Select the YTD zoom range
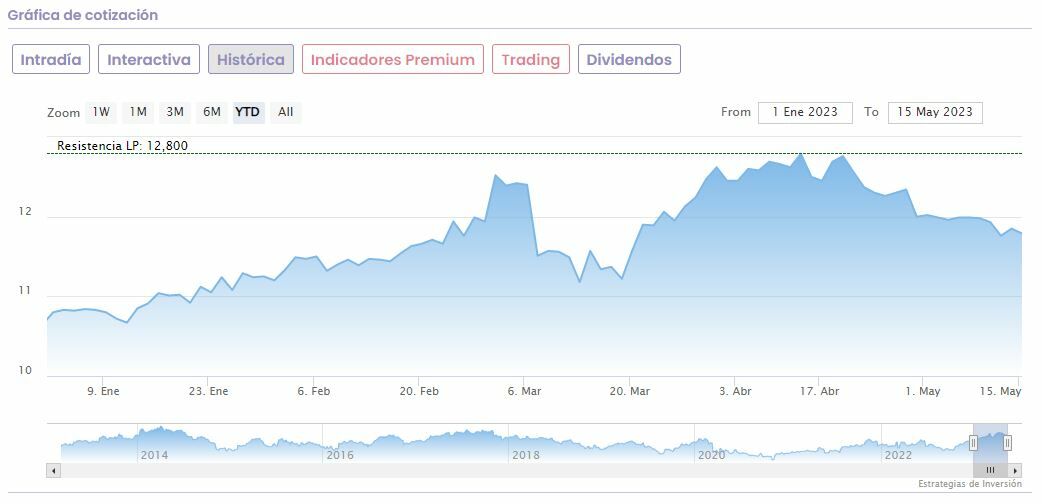 point(247,112)
